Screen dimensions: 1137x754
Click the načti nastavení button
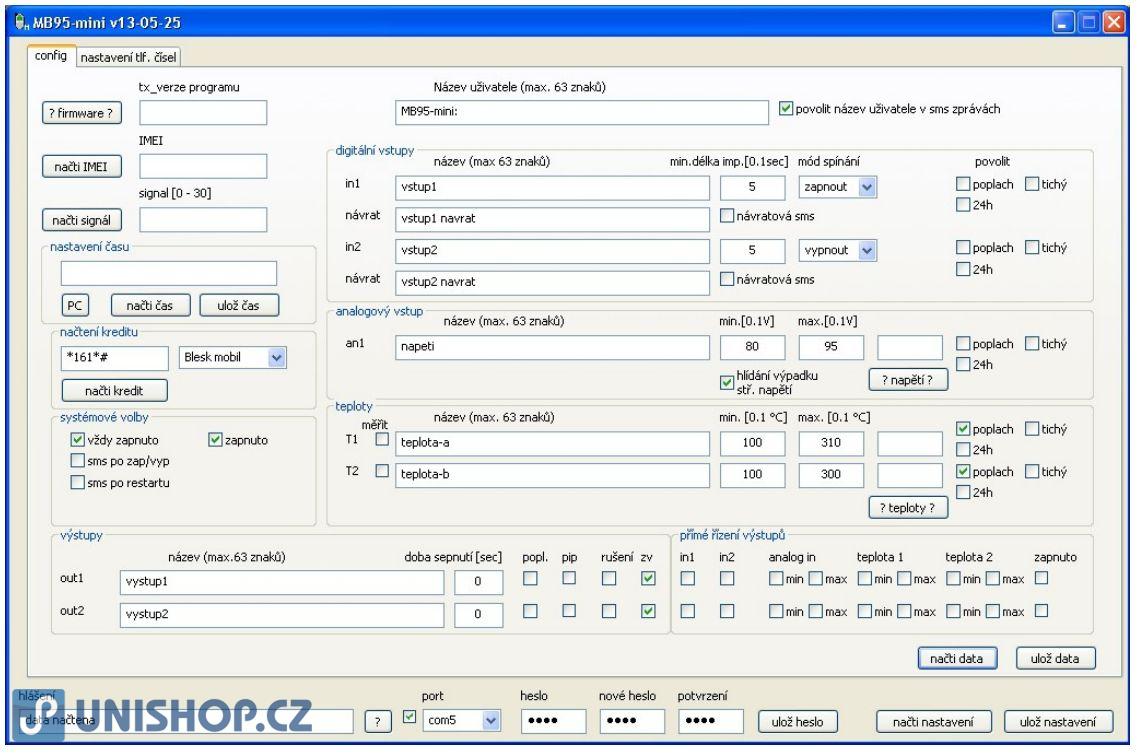pos(933,721)
